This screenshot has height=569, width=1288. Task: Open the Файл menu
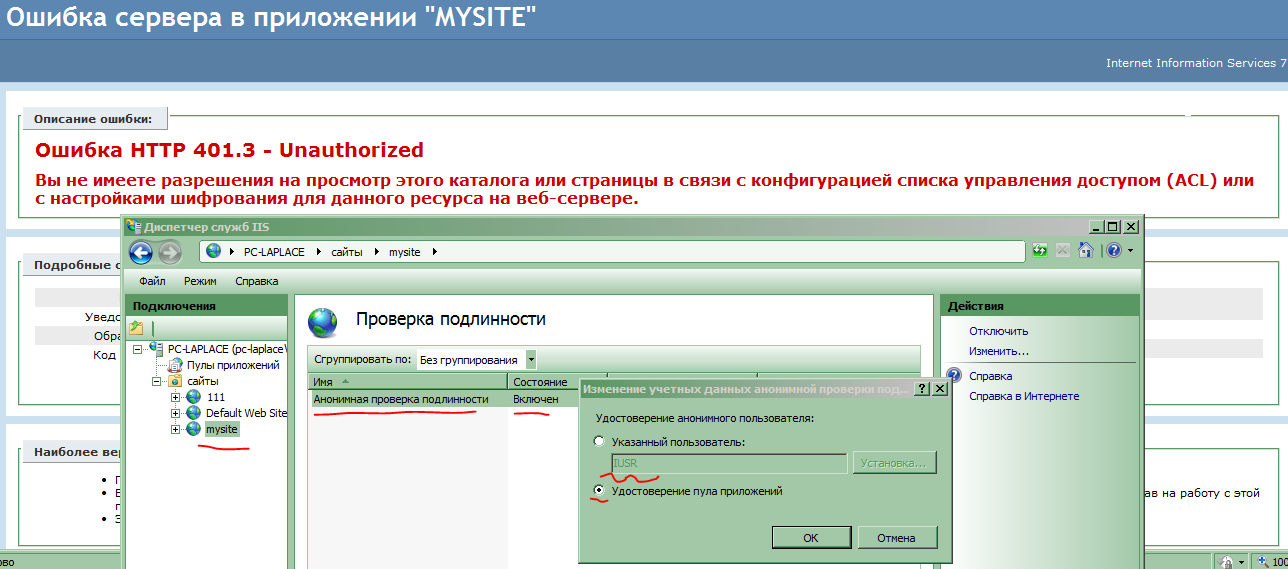[x=152, y=281]
